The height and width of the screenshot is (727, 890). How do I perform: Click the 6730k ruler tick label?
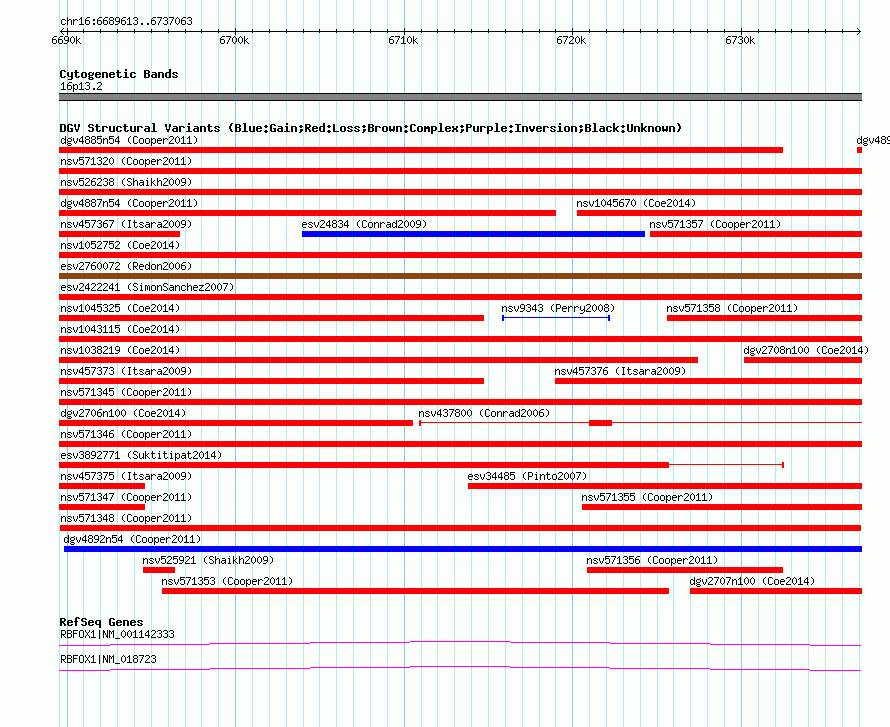click(x=740, y=40)
